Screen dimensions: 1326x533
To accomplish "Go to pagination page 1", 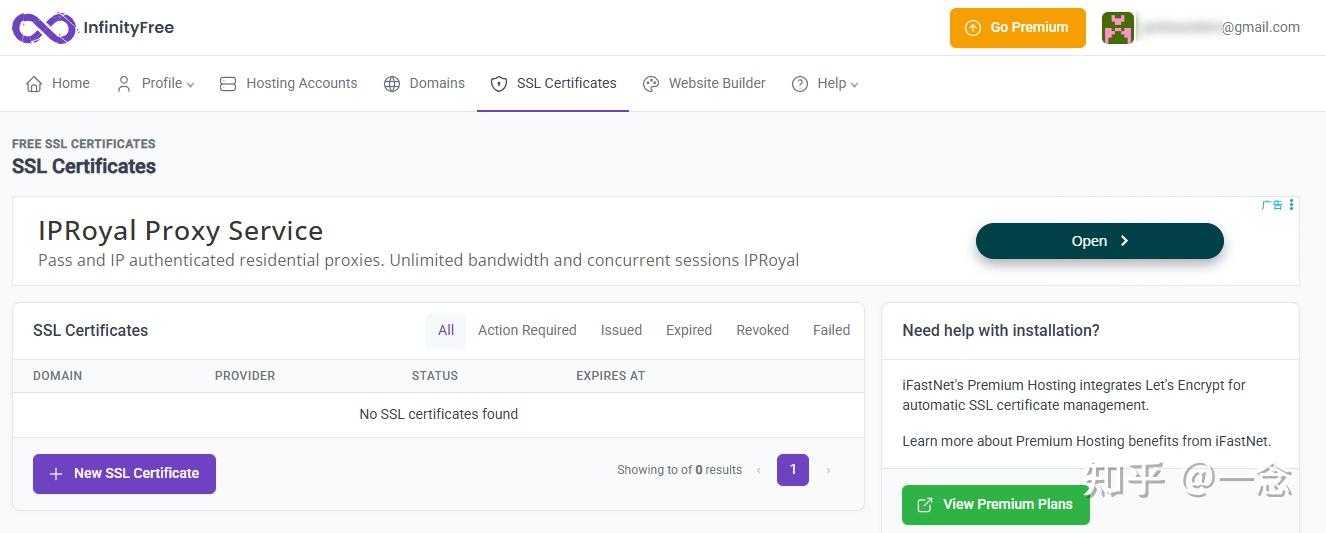I will 792,470.
